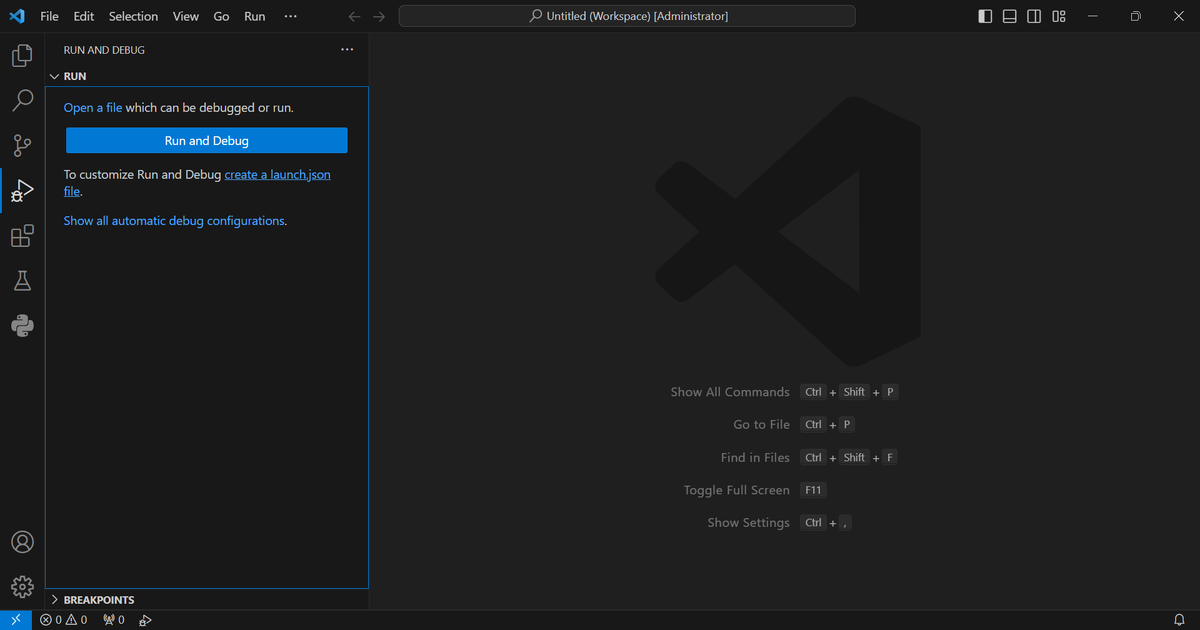Open the Explorer view in activity bar
1200x630 pixels.
22,56
